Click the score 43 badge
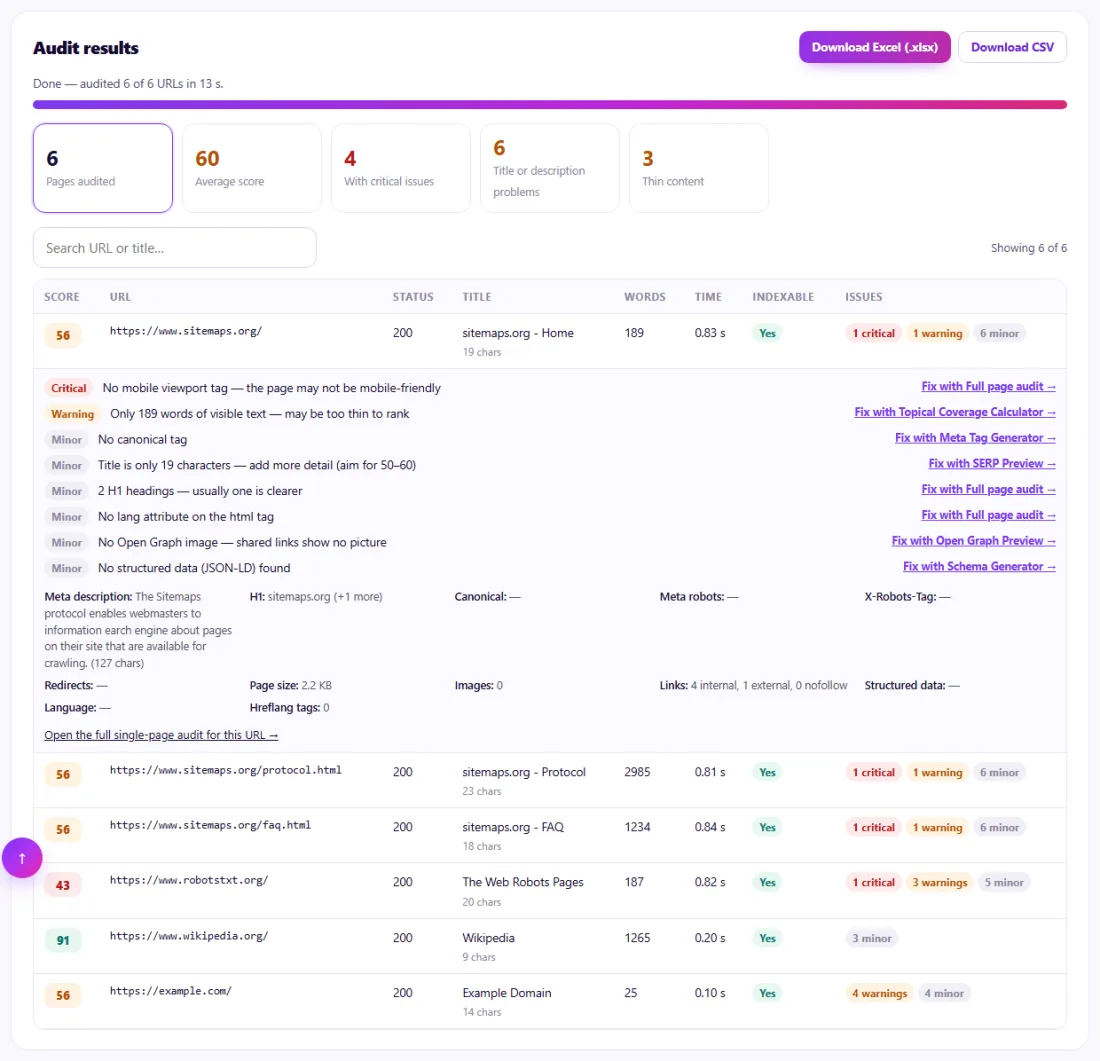Image resolution: width=1100 pixels, height=1061 pixels. pyautogui.click(x=62, y=886)
